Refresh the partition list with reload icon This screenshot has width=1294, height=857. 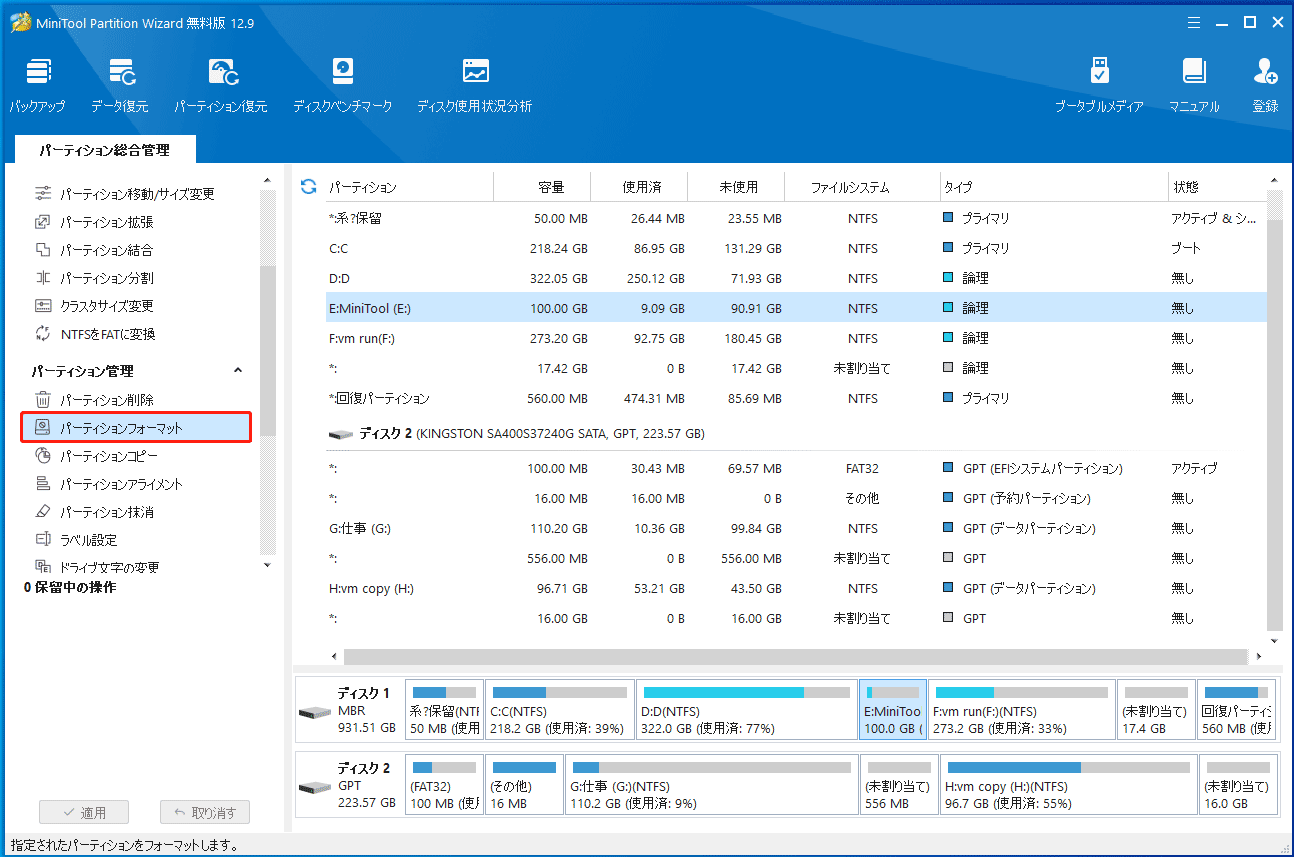pyautogui.click(x=308, y=187)
